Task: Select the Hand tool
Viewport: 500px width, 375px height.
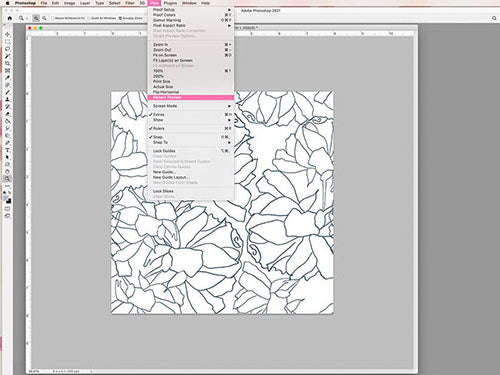Action: pyautogui.click(x=7, y=171)
